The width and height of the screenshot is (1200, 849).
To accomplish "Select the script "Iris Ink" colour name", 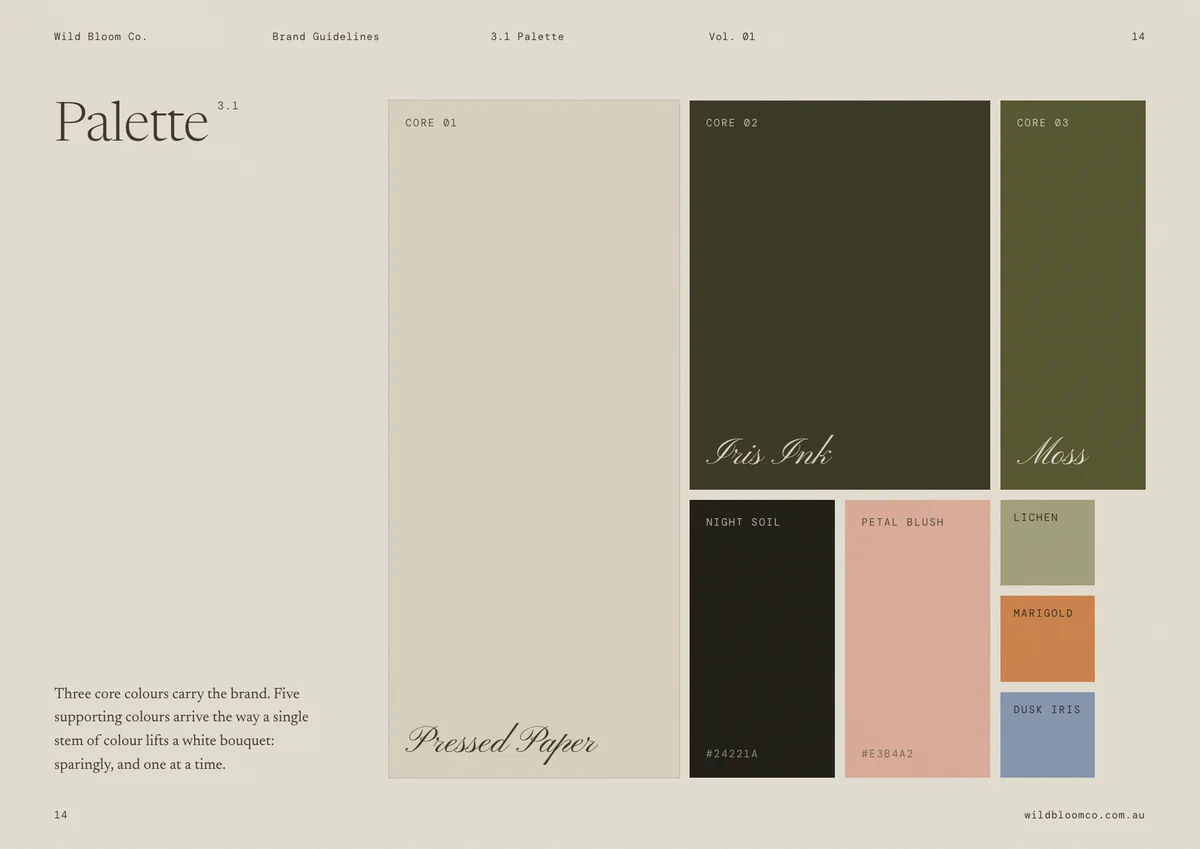I will [769, 452].
